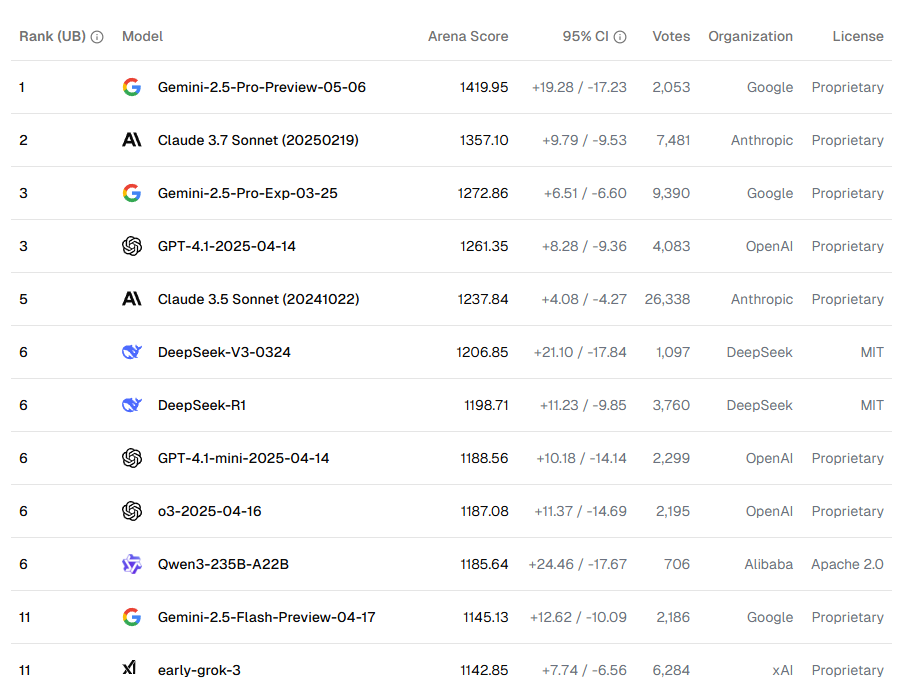This screenshot has height=694, width=903.
Task: Click the DeepSeek whale icon beside DeepSeek-V3-0324
Action: (132, 352)
